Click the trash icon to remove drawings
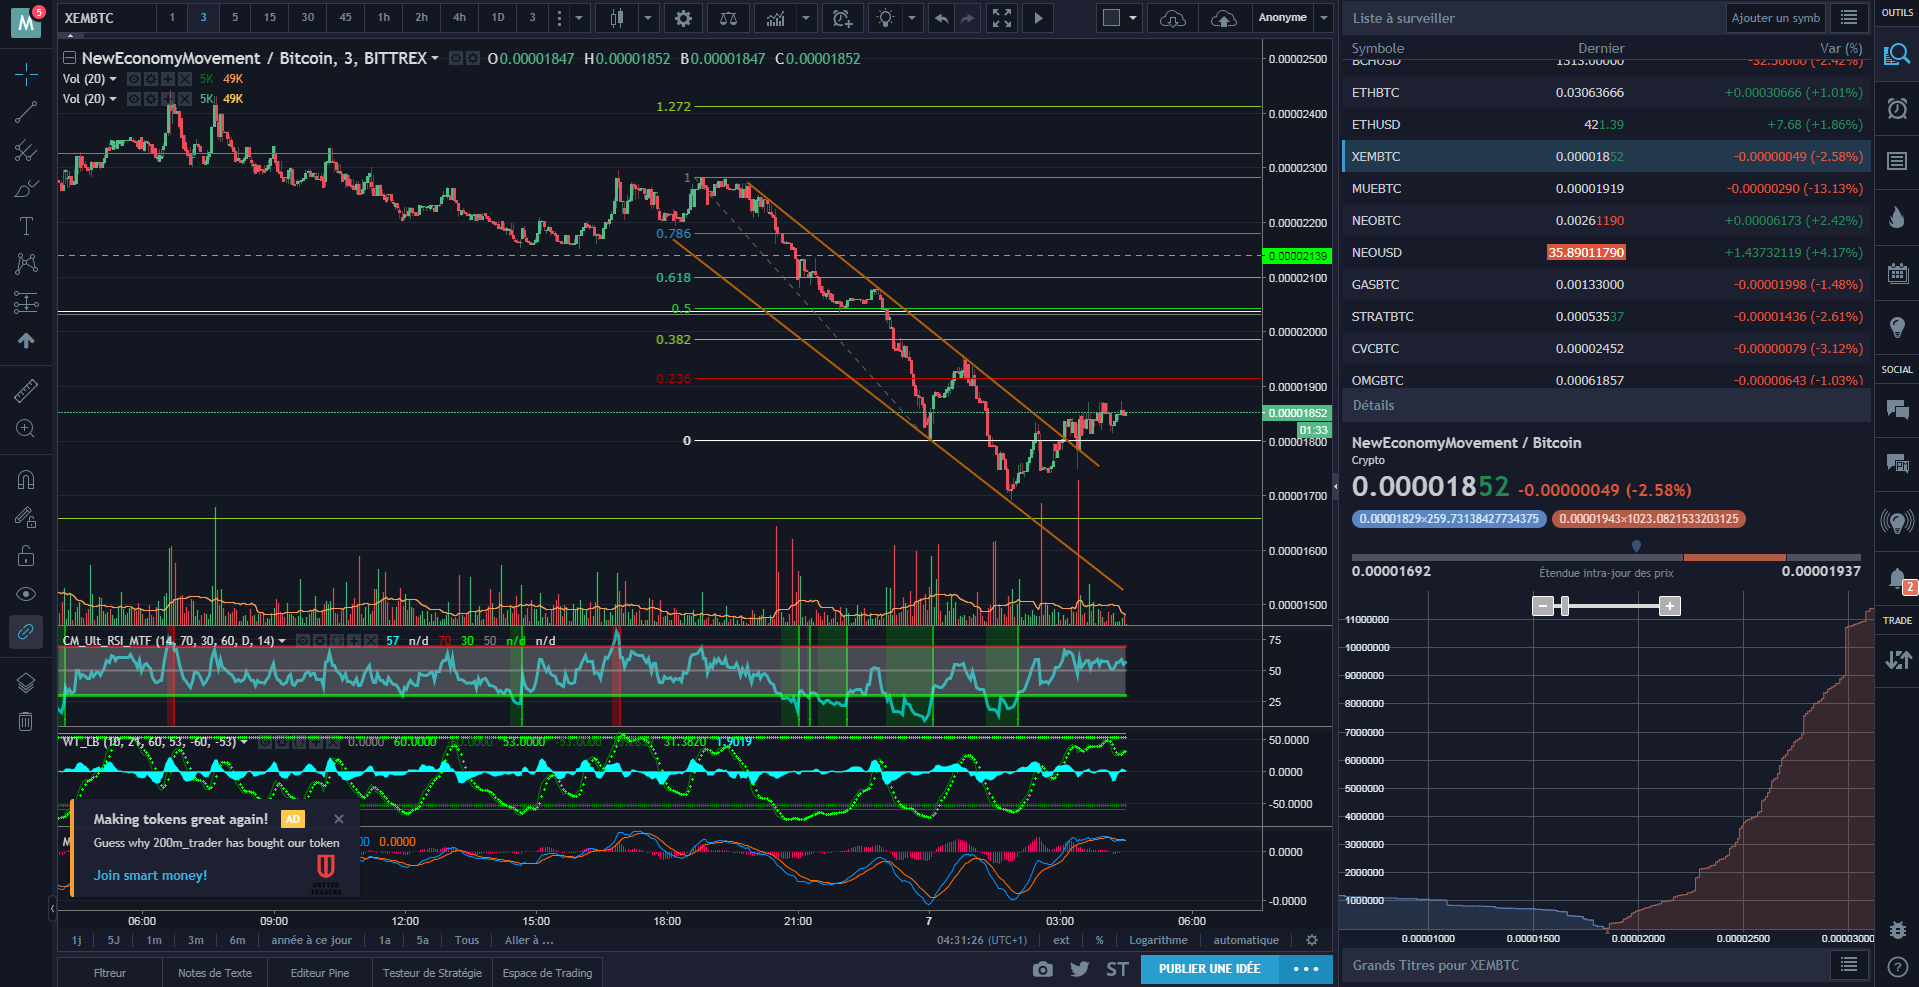Screen dimensions: 1919x987 [26, 721]
